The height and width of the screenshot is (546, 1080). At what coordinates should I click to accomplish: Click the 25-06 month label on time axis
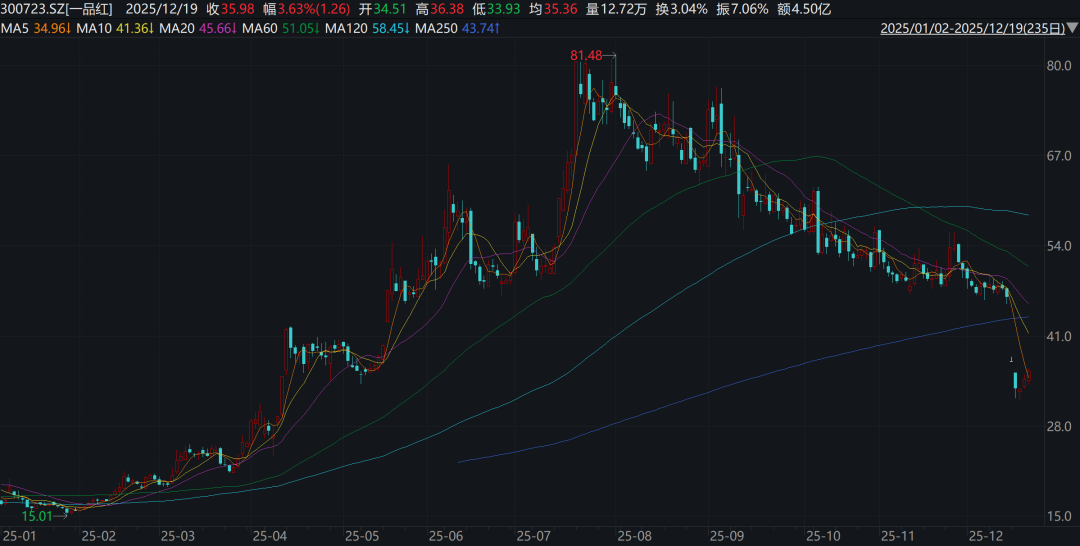click(x=446, y=535)
